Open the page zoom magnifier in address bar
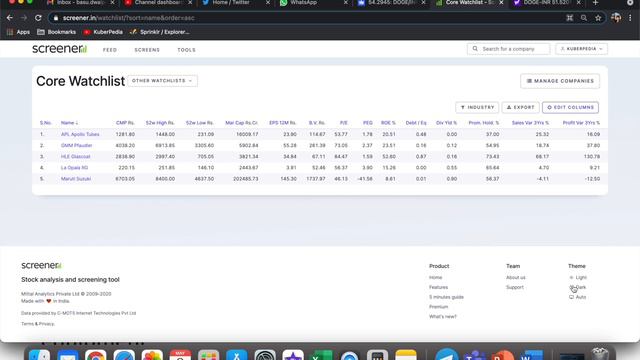This screenshot has width=640, height=360. coord(584,18)
